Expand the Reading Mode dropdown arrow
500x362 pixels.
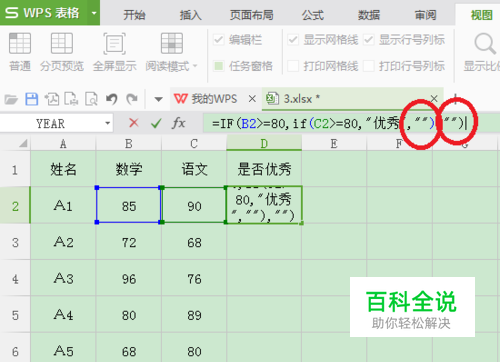(195, 66)
